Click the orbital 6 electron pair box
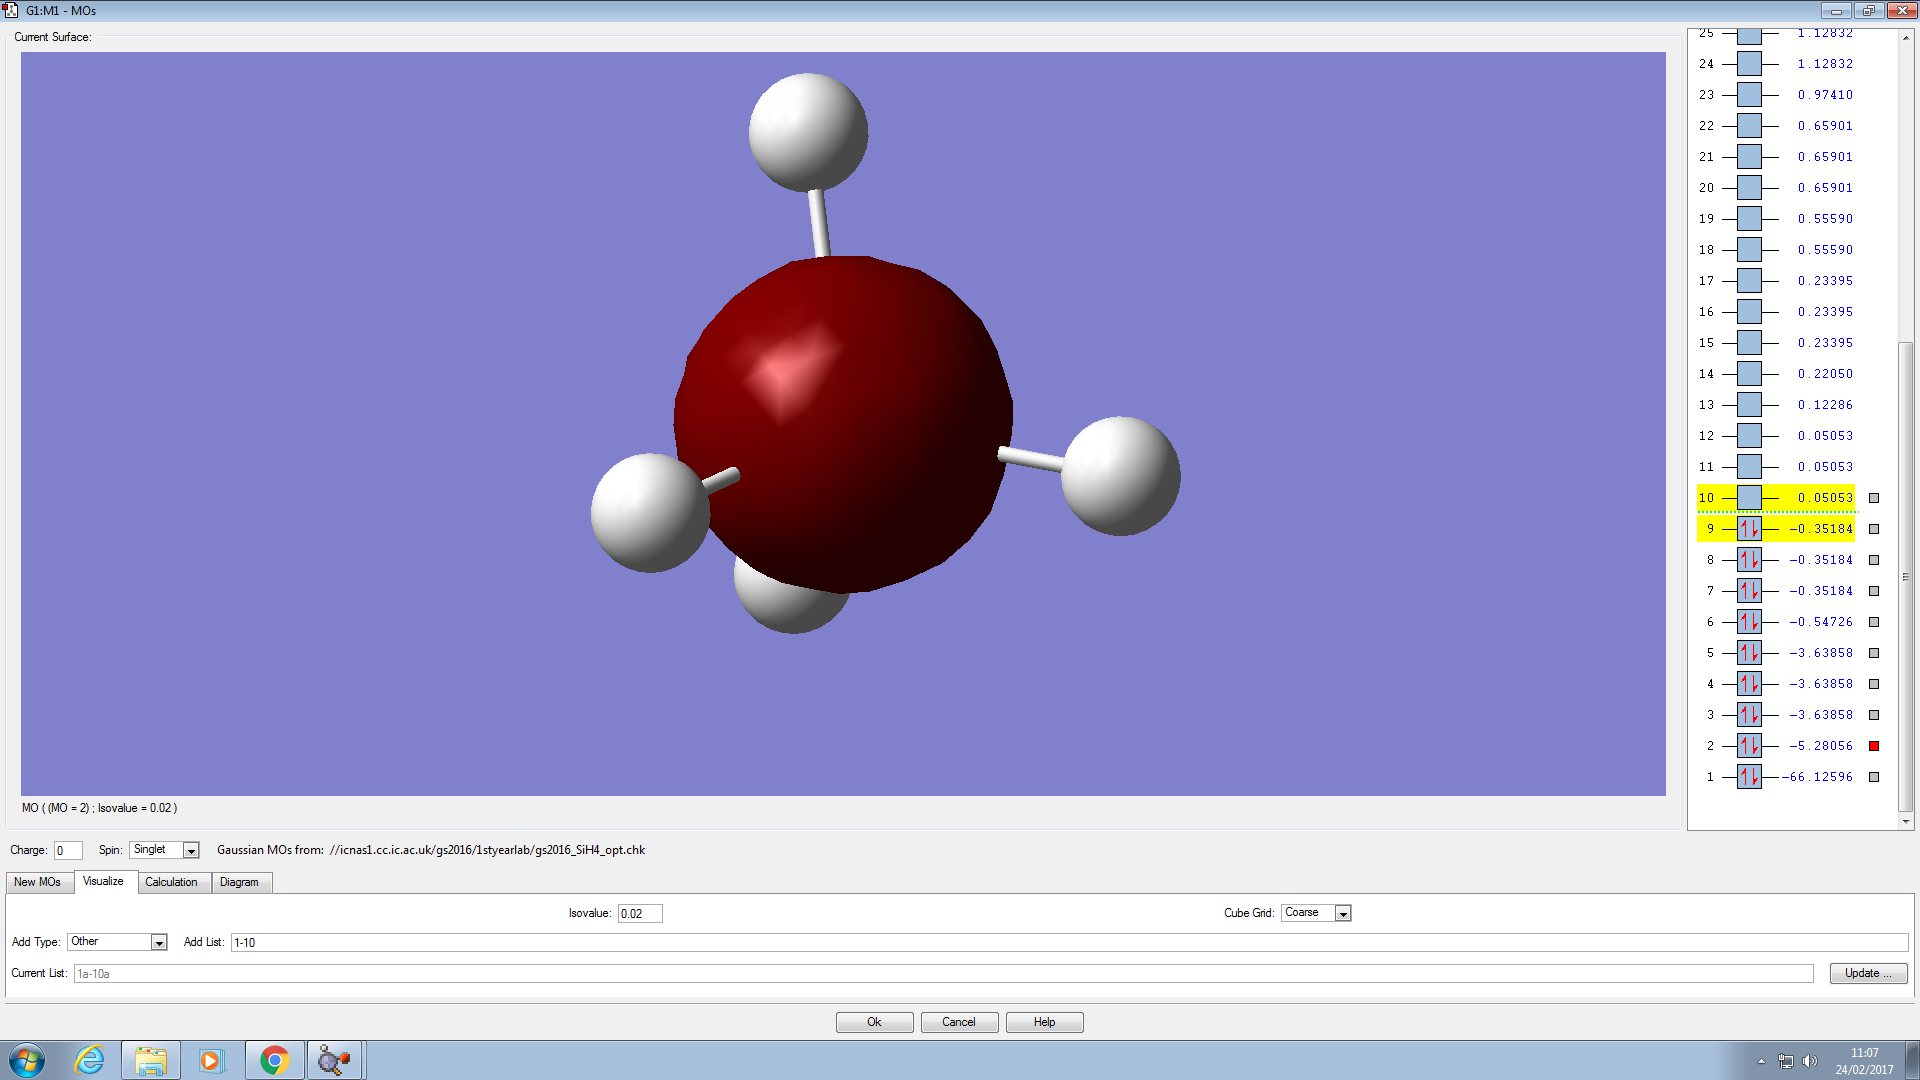 (x=1749, y=622)
